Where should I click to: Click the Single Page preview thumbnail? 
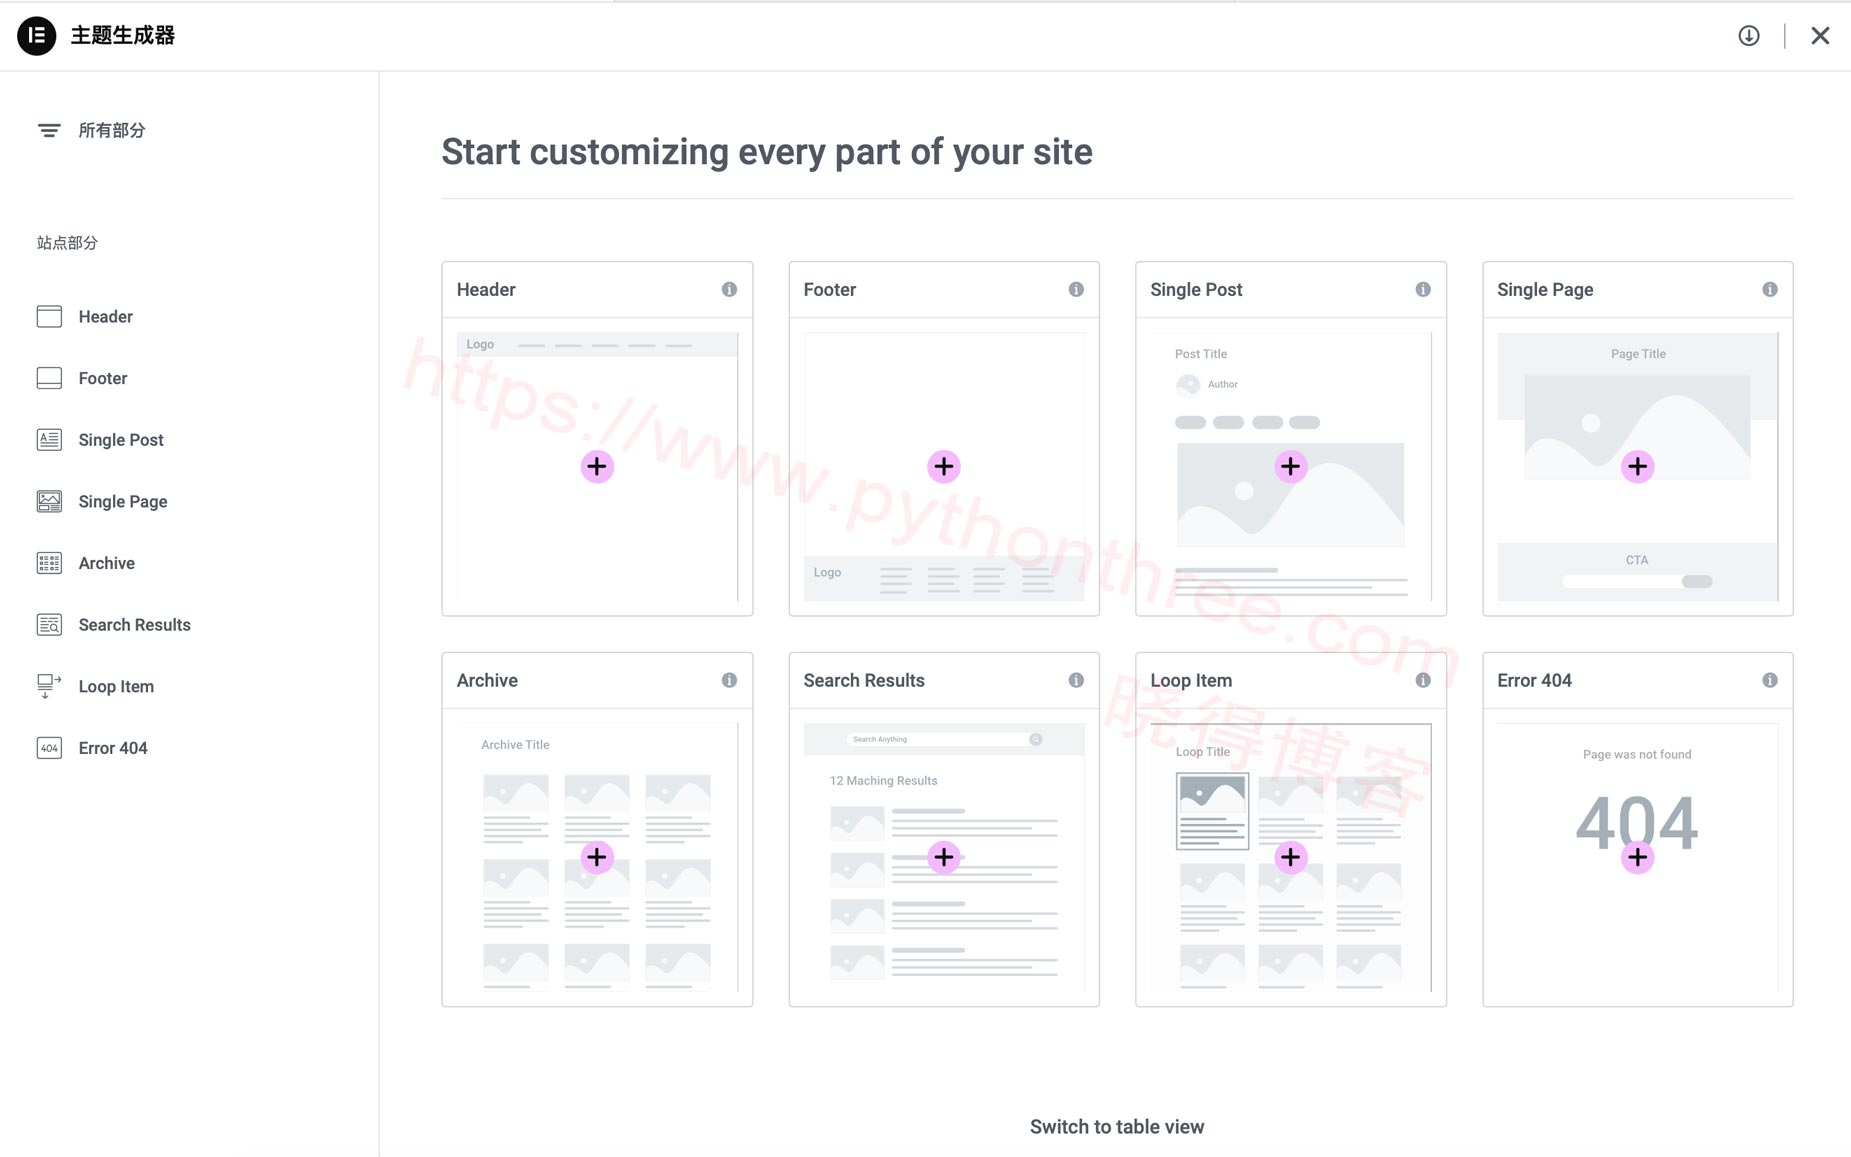1637,467
